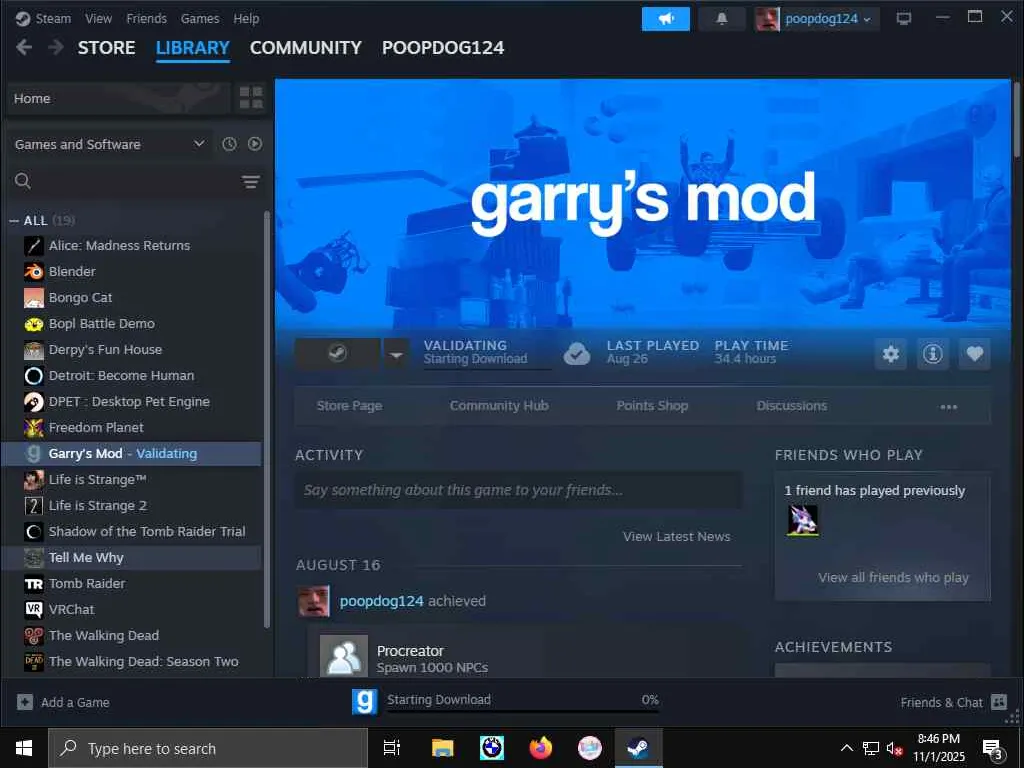Select DPET : Desktop Pet Engine
The width and height of the screenshot is (1024, 768).
(132, 402)
